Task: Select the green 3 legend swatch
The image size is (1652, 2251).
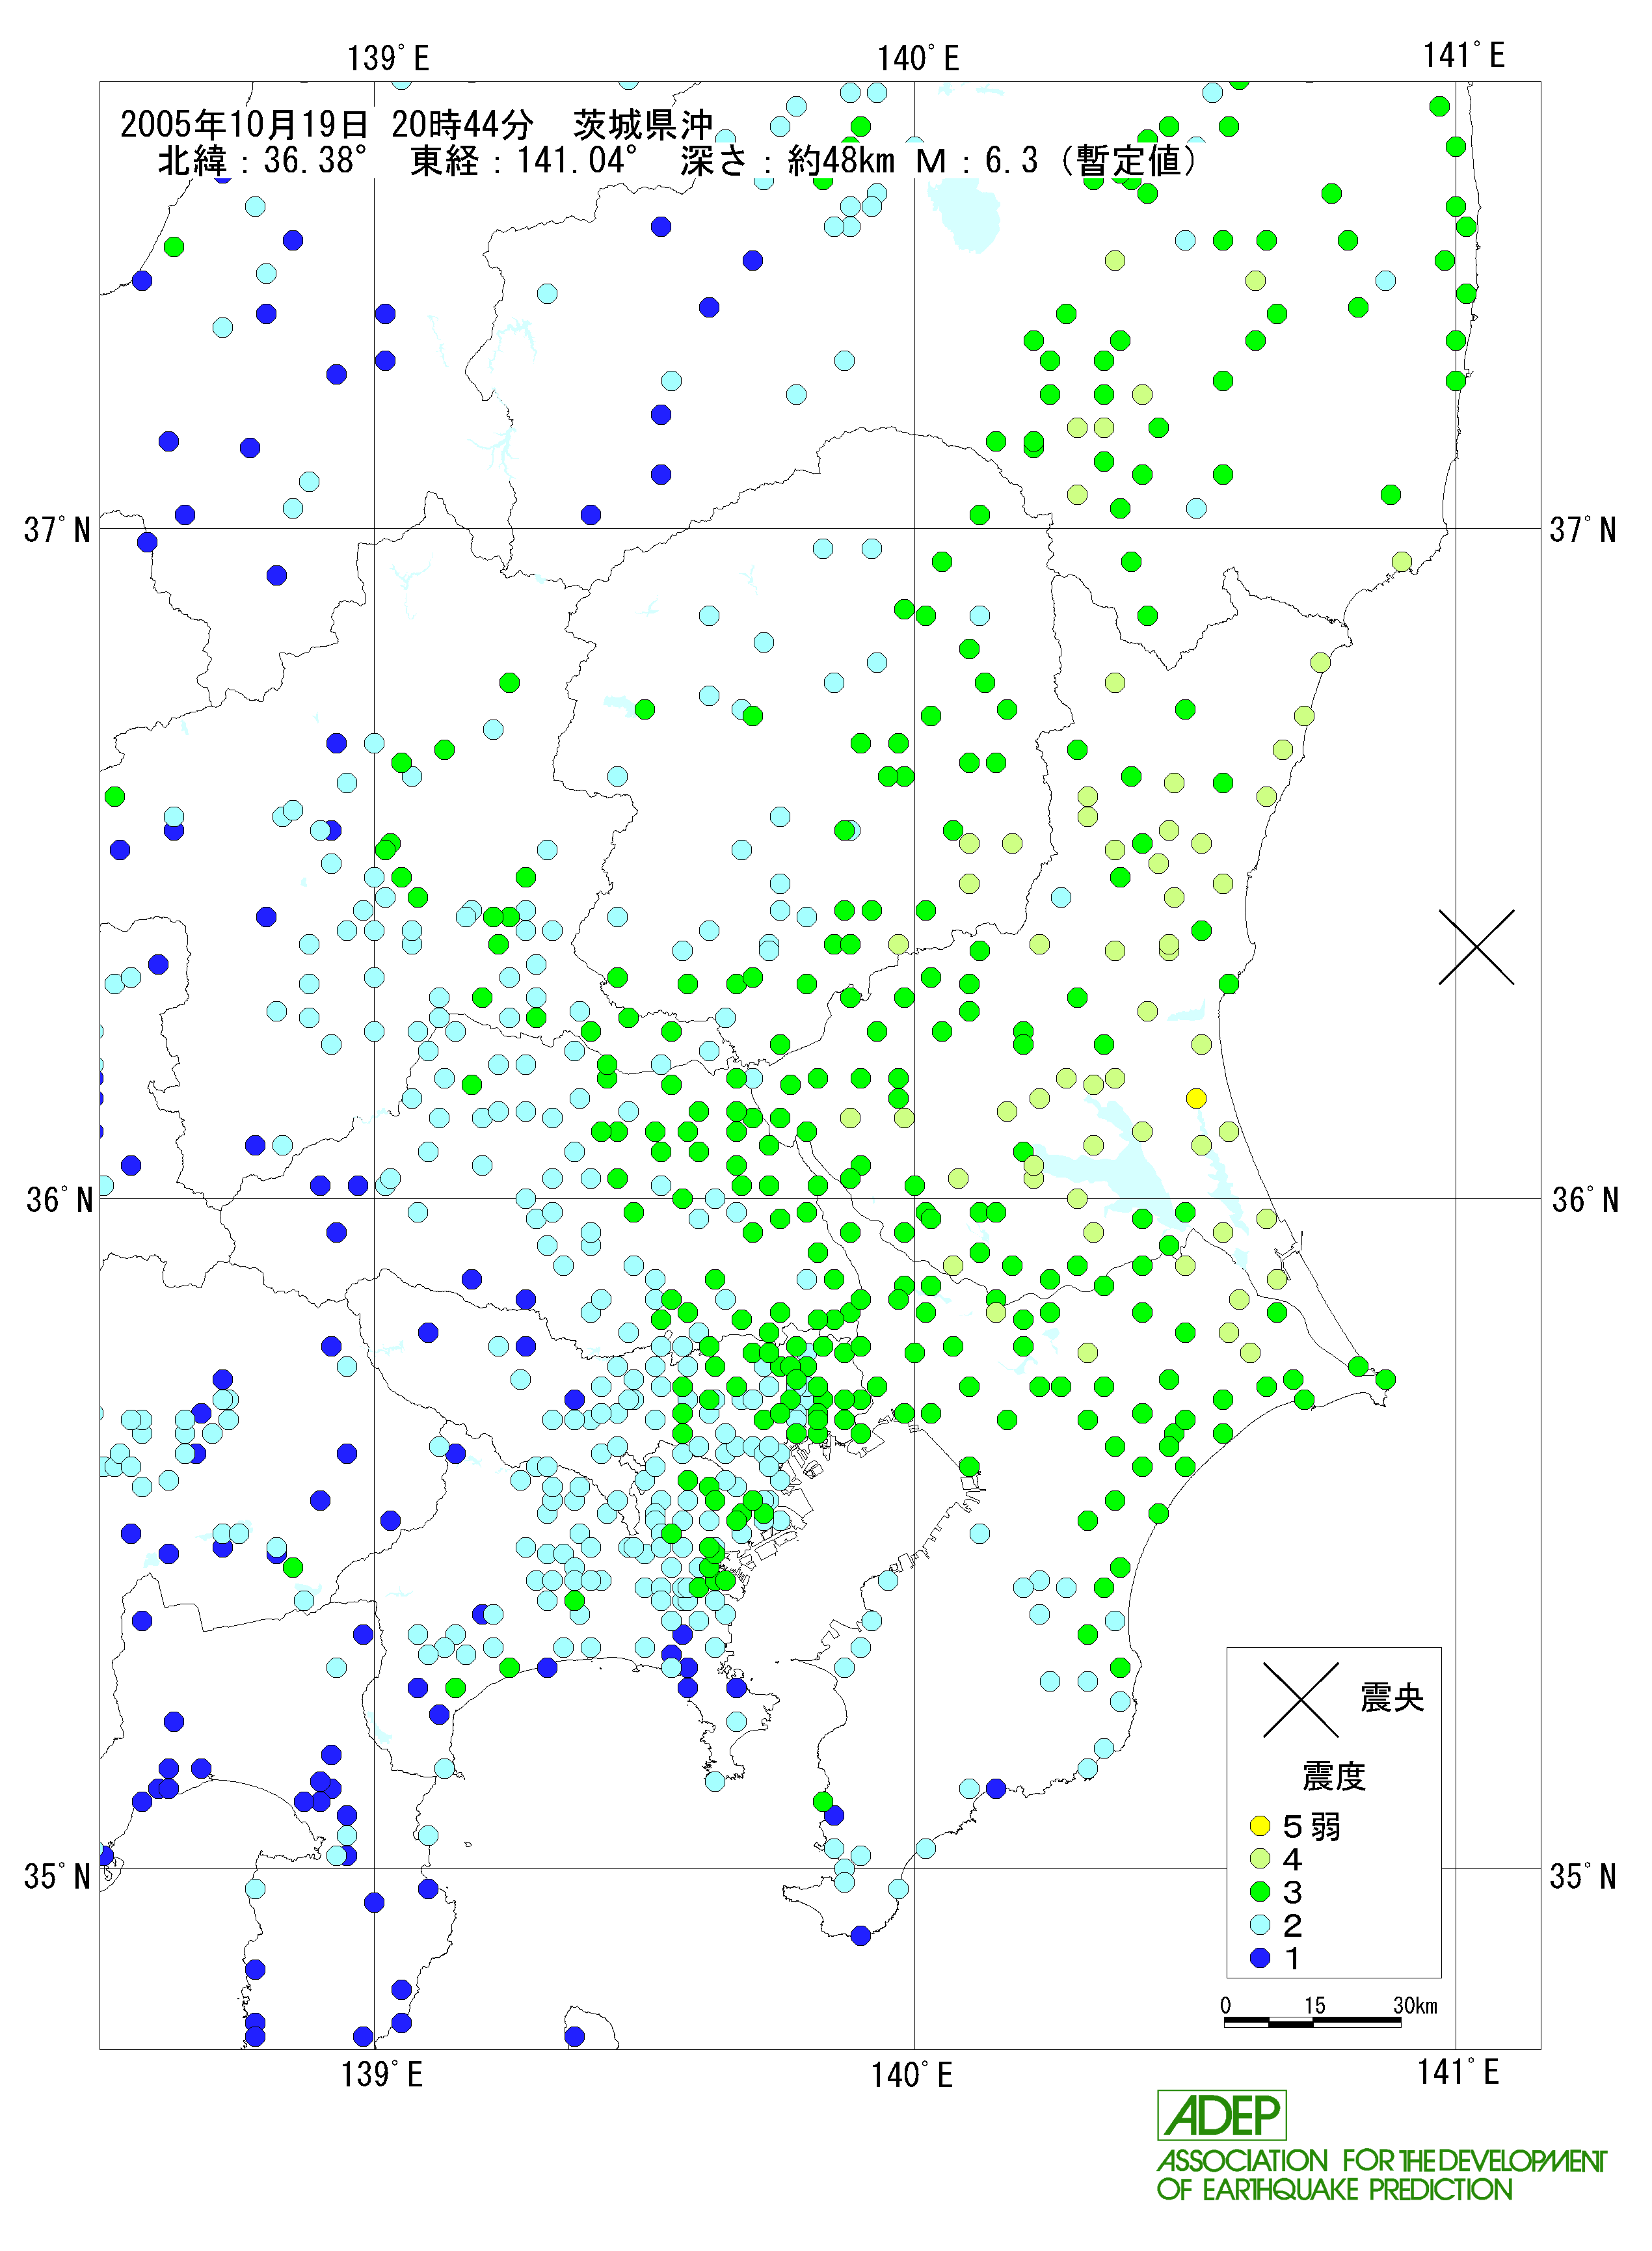Action: click(1260, 1892)
